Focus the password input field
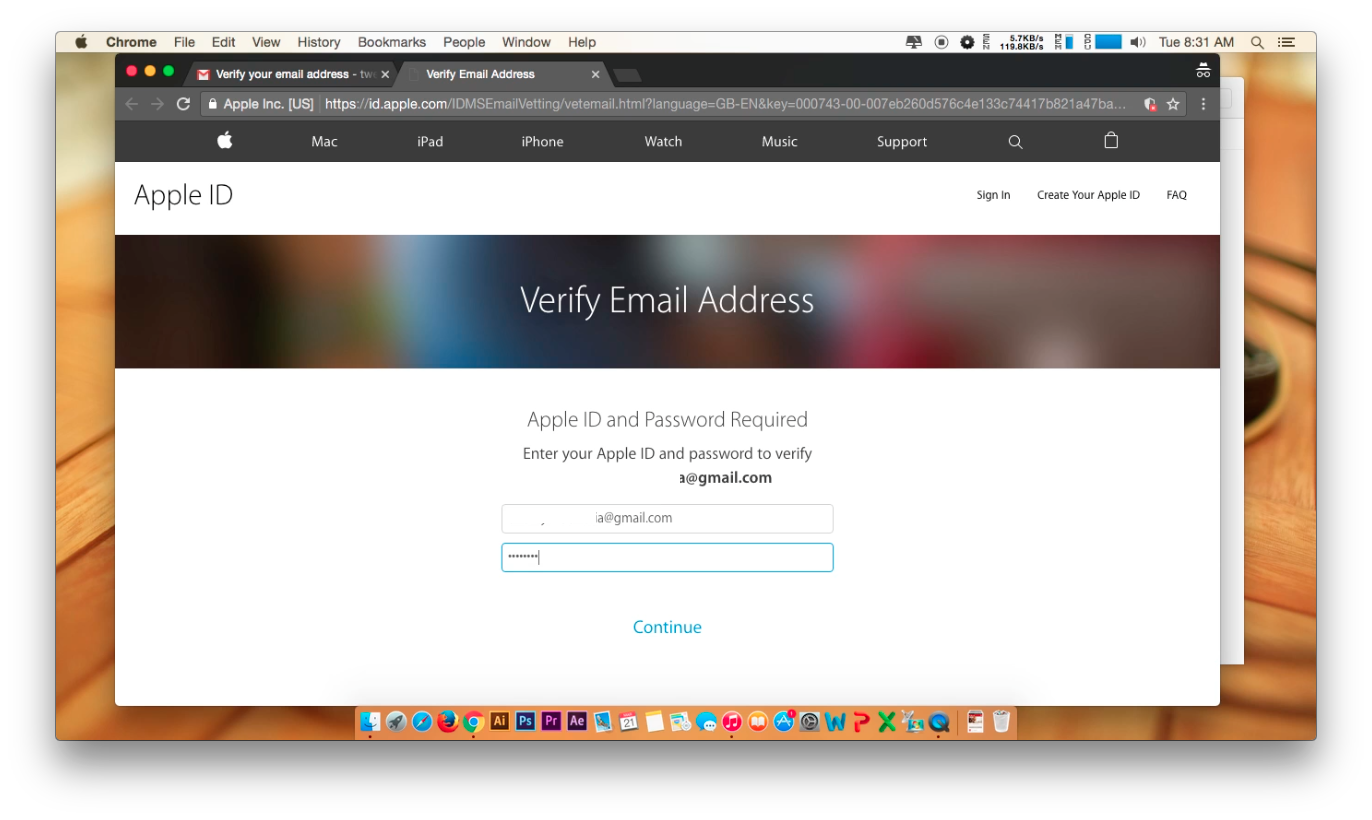The image size is (1372, 820). click(667, 557)
